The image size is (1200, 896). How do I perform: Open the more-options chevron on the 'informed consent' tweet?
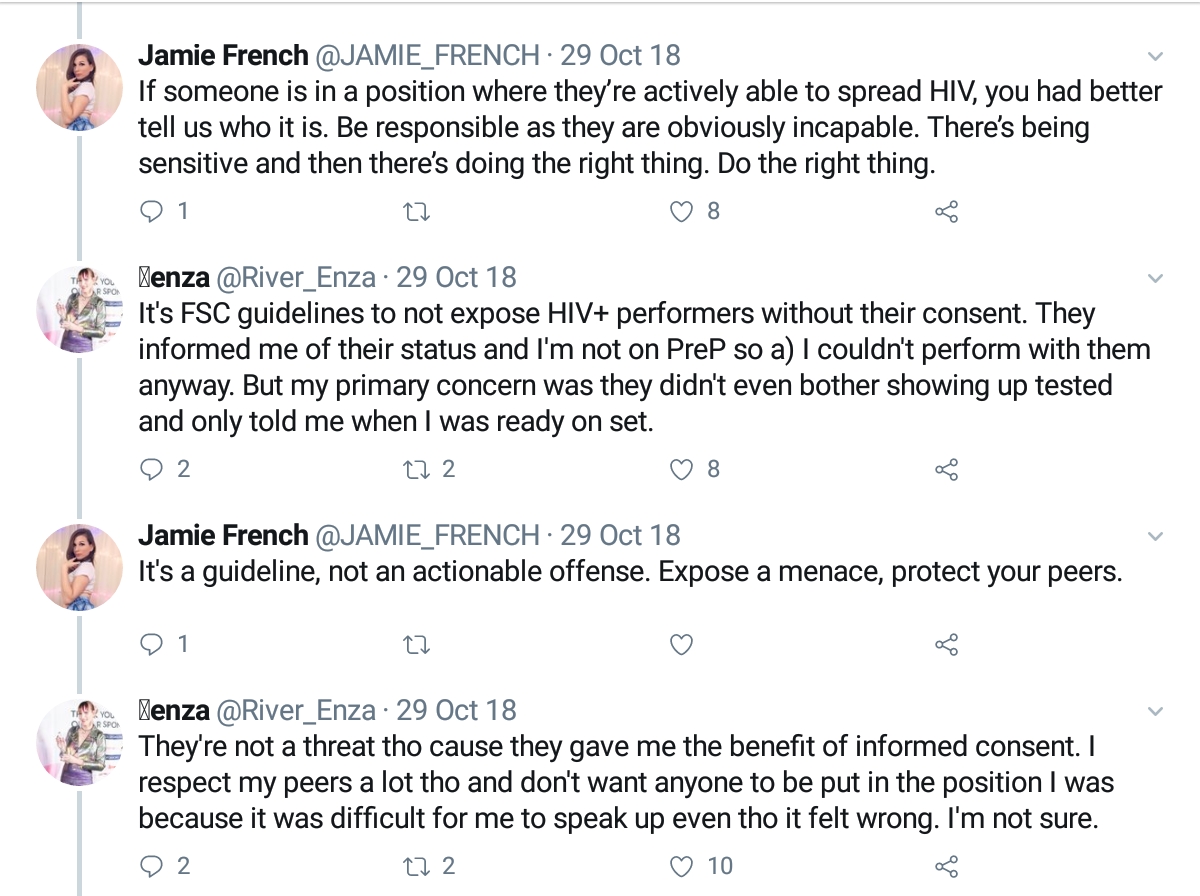pyautogui.click(x=1155, y=712)
